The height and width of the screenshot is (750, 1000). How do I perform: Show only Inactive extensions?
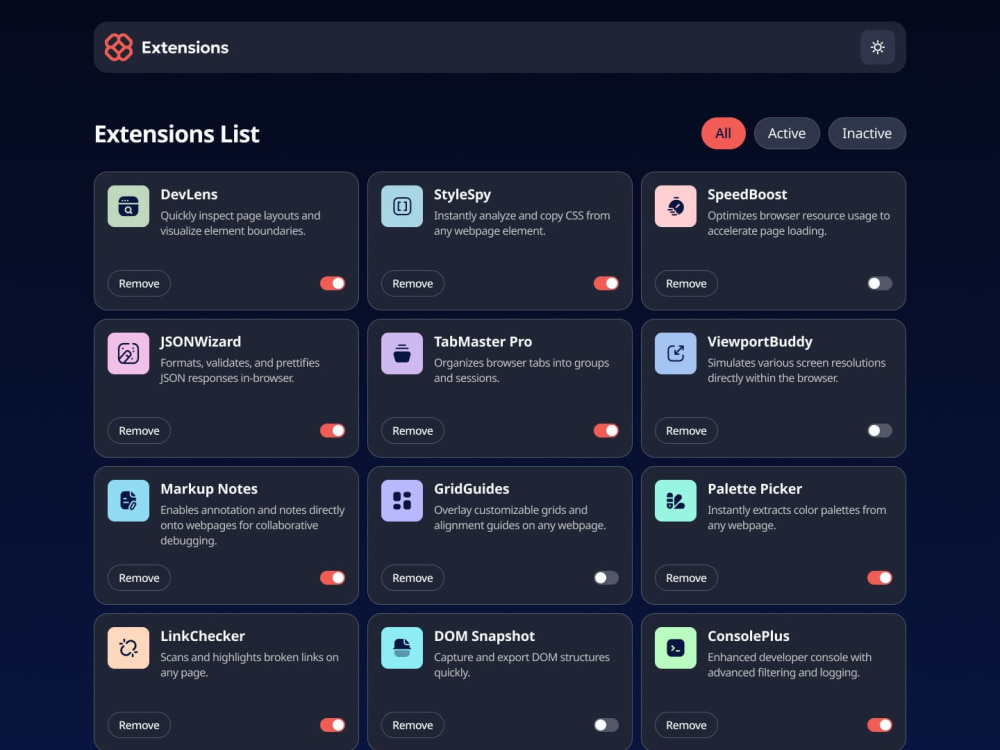[867, 133]
